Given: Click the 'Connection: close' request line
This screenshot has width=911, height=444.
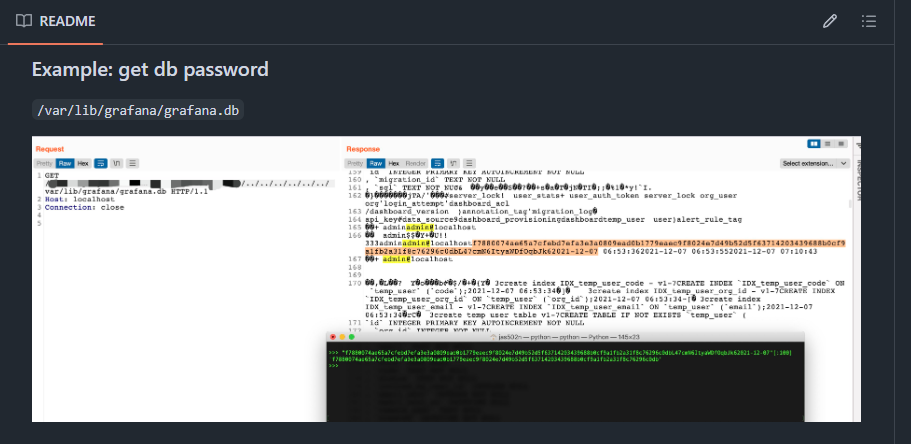Looking at the screenshot, I should coord(84,207).
